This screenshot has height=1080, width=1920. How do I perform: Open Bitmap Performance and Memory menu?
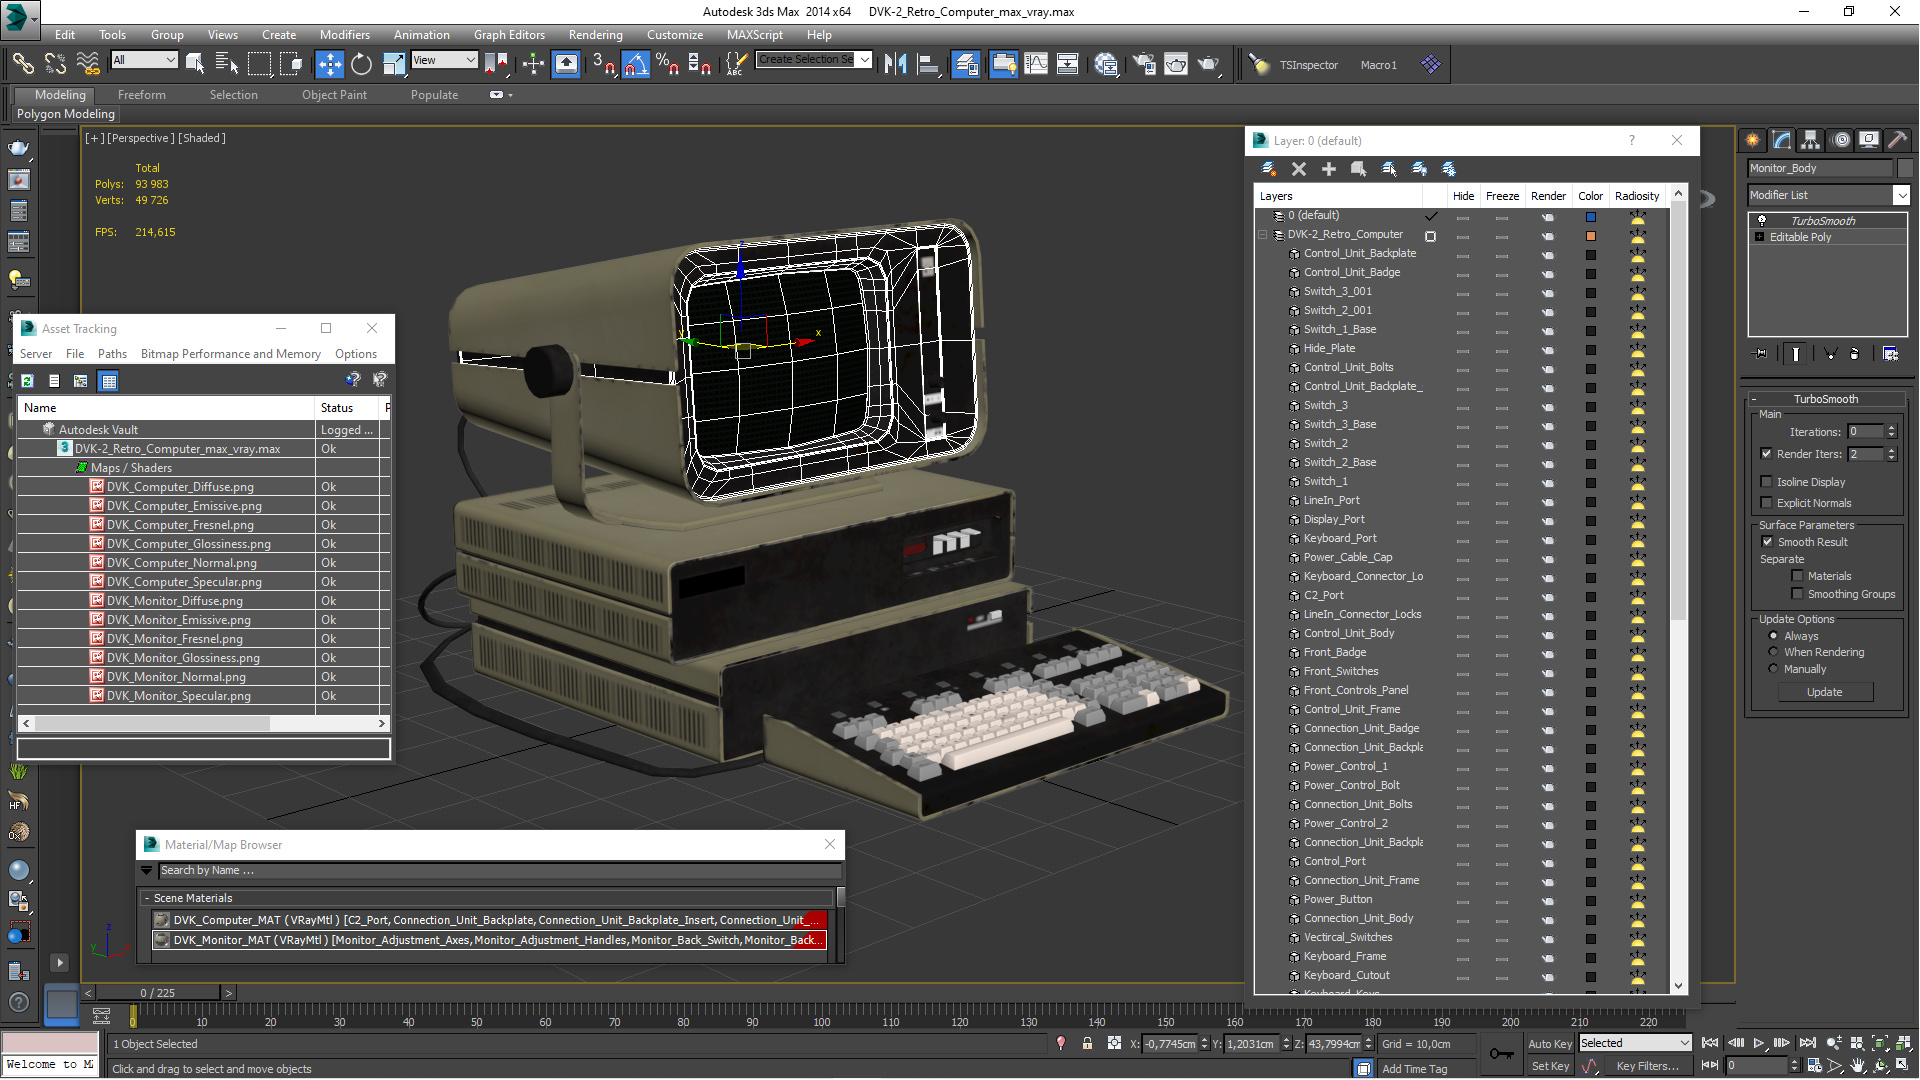click(230, 354)
